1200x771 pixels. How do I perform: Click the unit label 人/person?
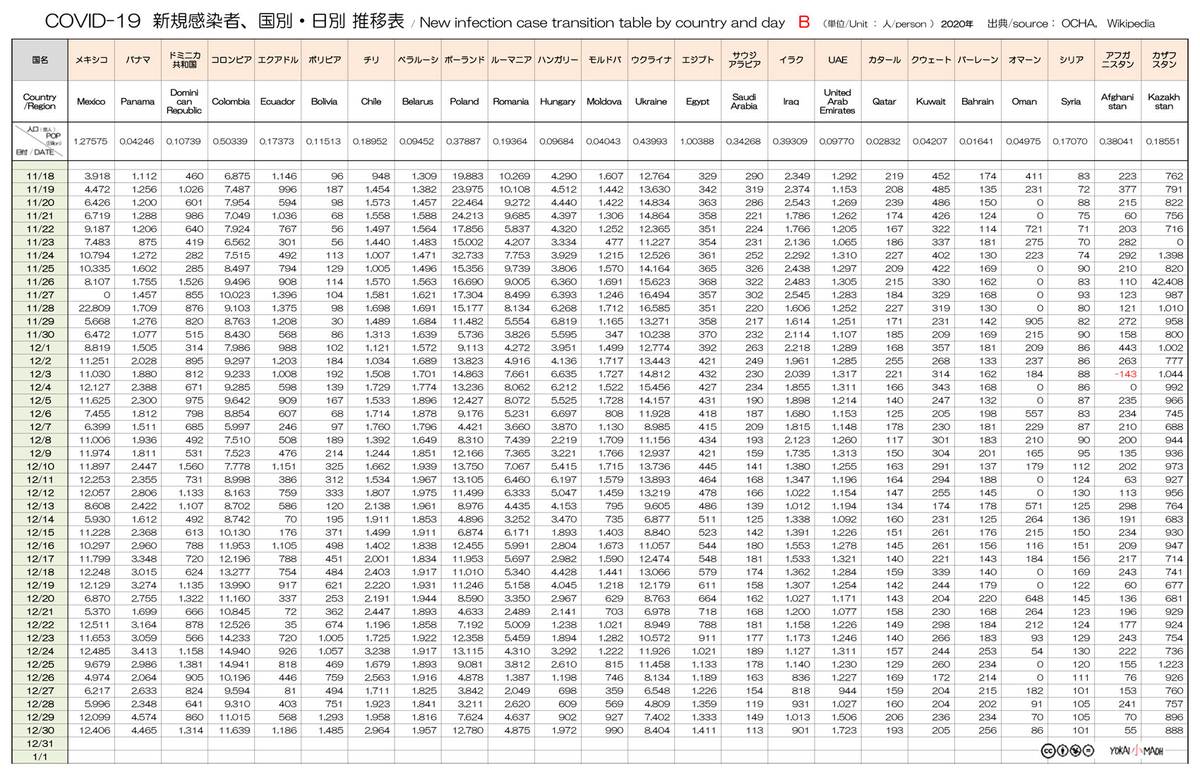point(909,22)
